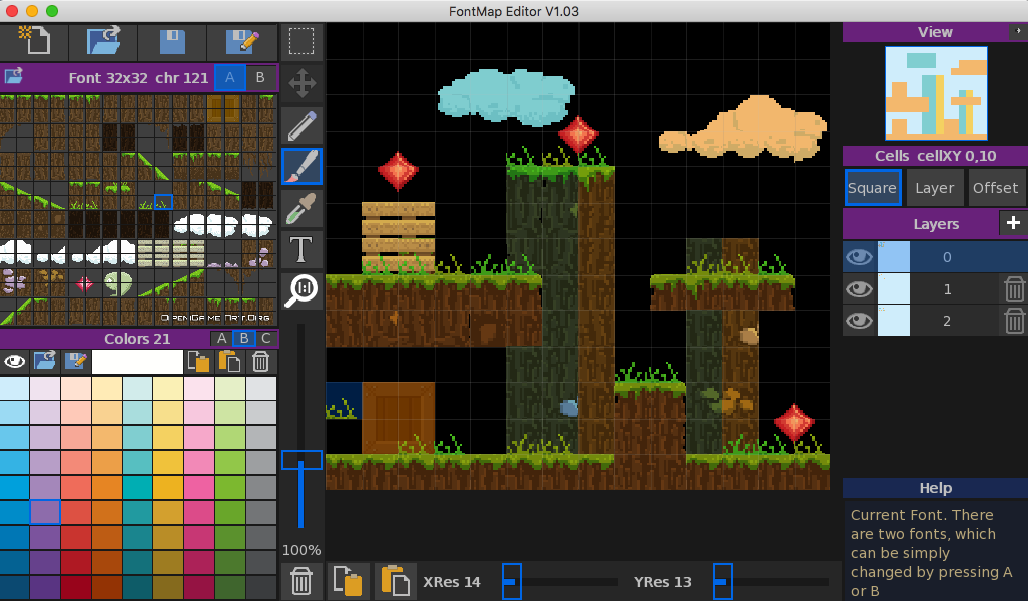Screen dimensions: 1028x601
Task: Select the move tool with arrows
Action: point(301,82)
